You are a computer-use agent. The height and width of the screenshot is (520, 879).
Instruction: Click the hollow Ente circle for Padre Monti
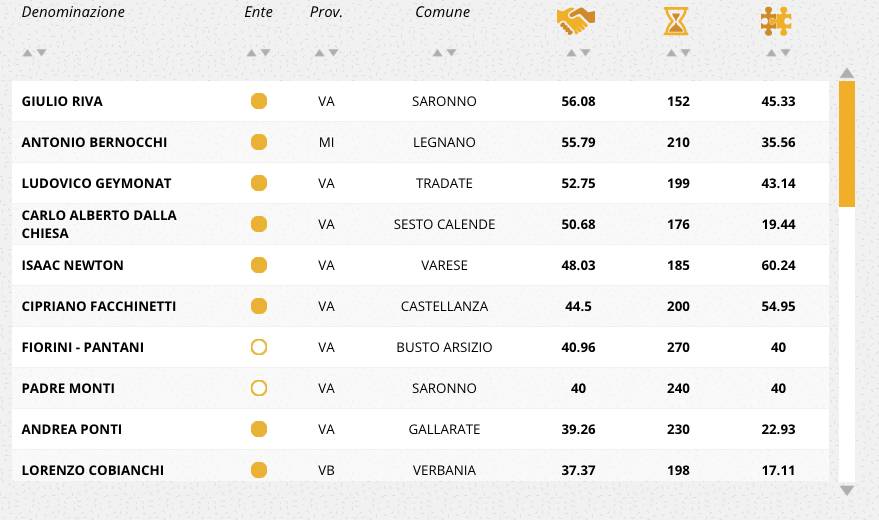click(x=259, y=388)
